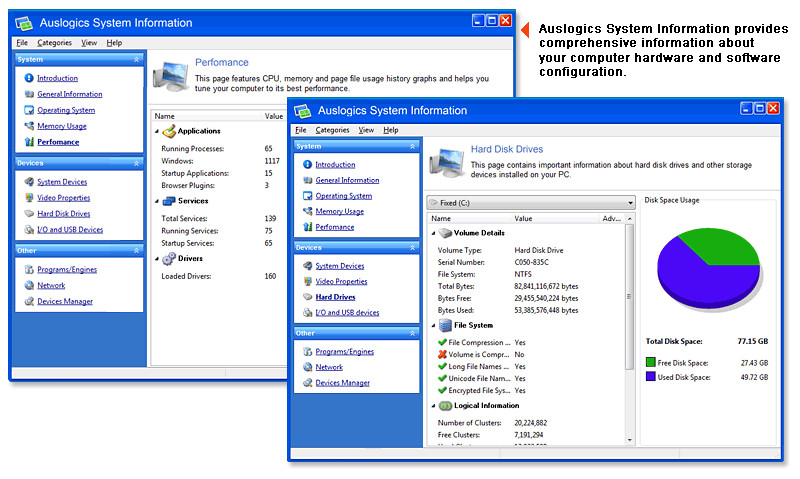Collapse the File System tree group
The height and width of the screenshot is (479, 800).
coord(434,325)
